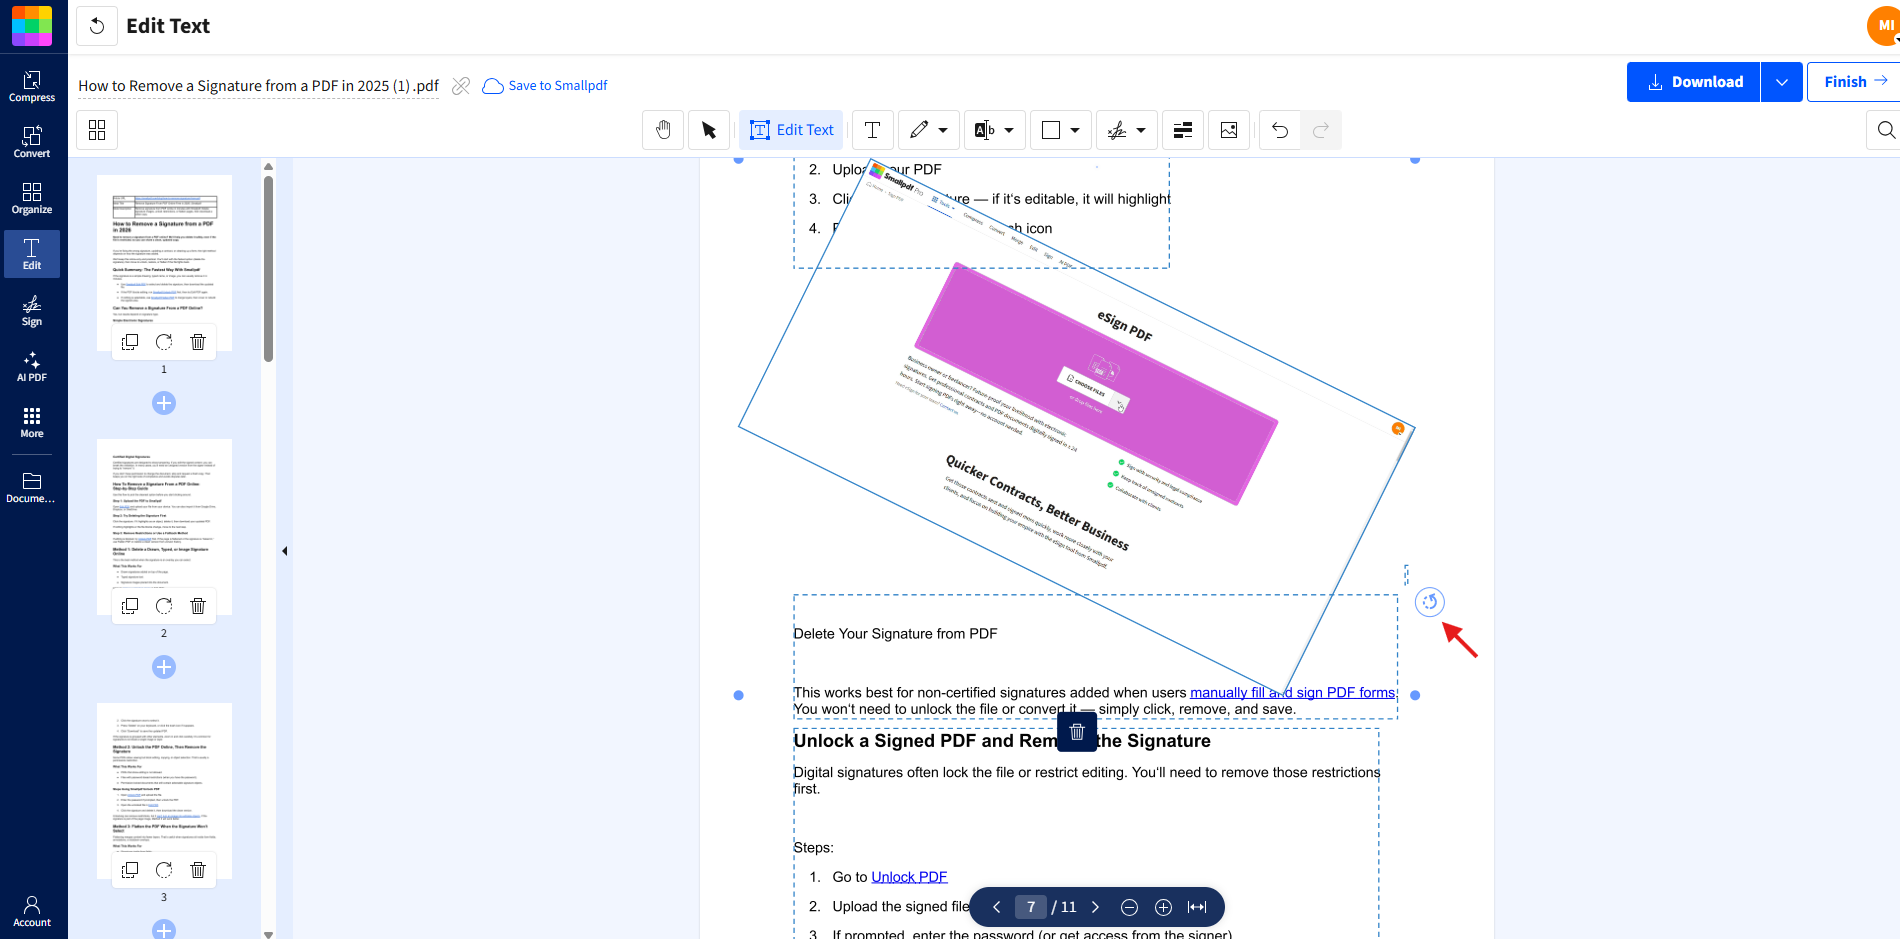Expand the Download options dropdown arrow
Screen dimensions: 1900x939
click(1781, 82)
